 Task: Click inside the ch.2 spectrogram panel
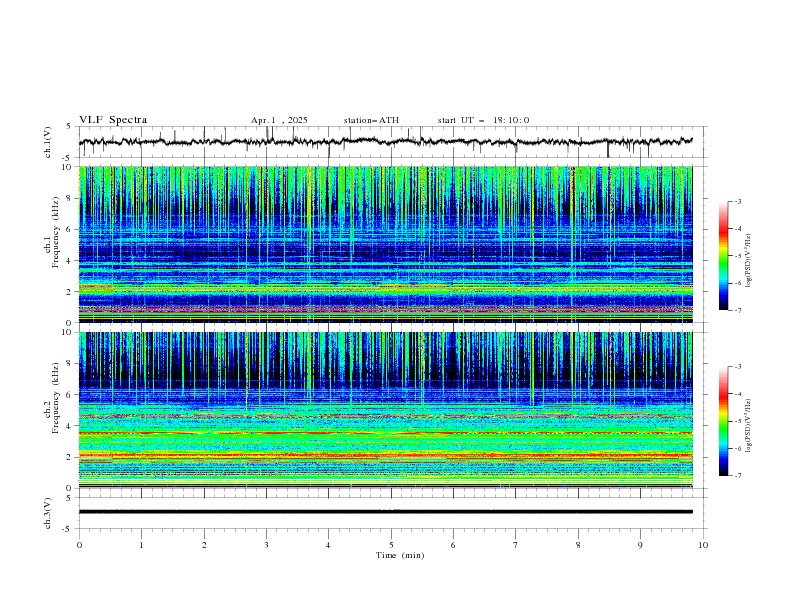click(x=385, y=410)
